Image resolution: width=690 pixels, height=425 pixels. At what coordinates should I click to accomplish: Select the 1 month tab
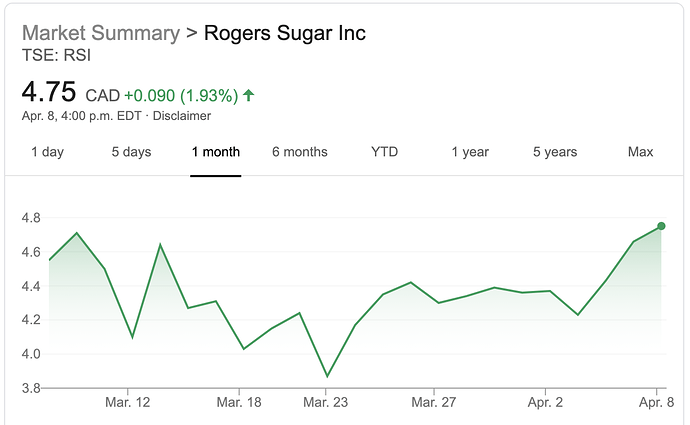[x=216, y=152]
